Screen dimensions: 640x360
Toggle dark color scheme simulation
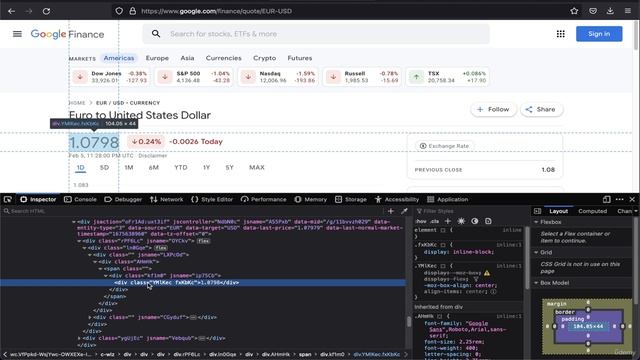(x=475, y=221)
